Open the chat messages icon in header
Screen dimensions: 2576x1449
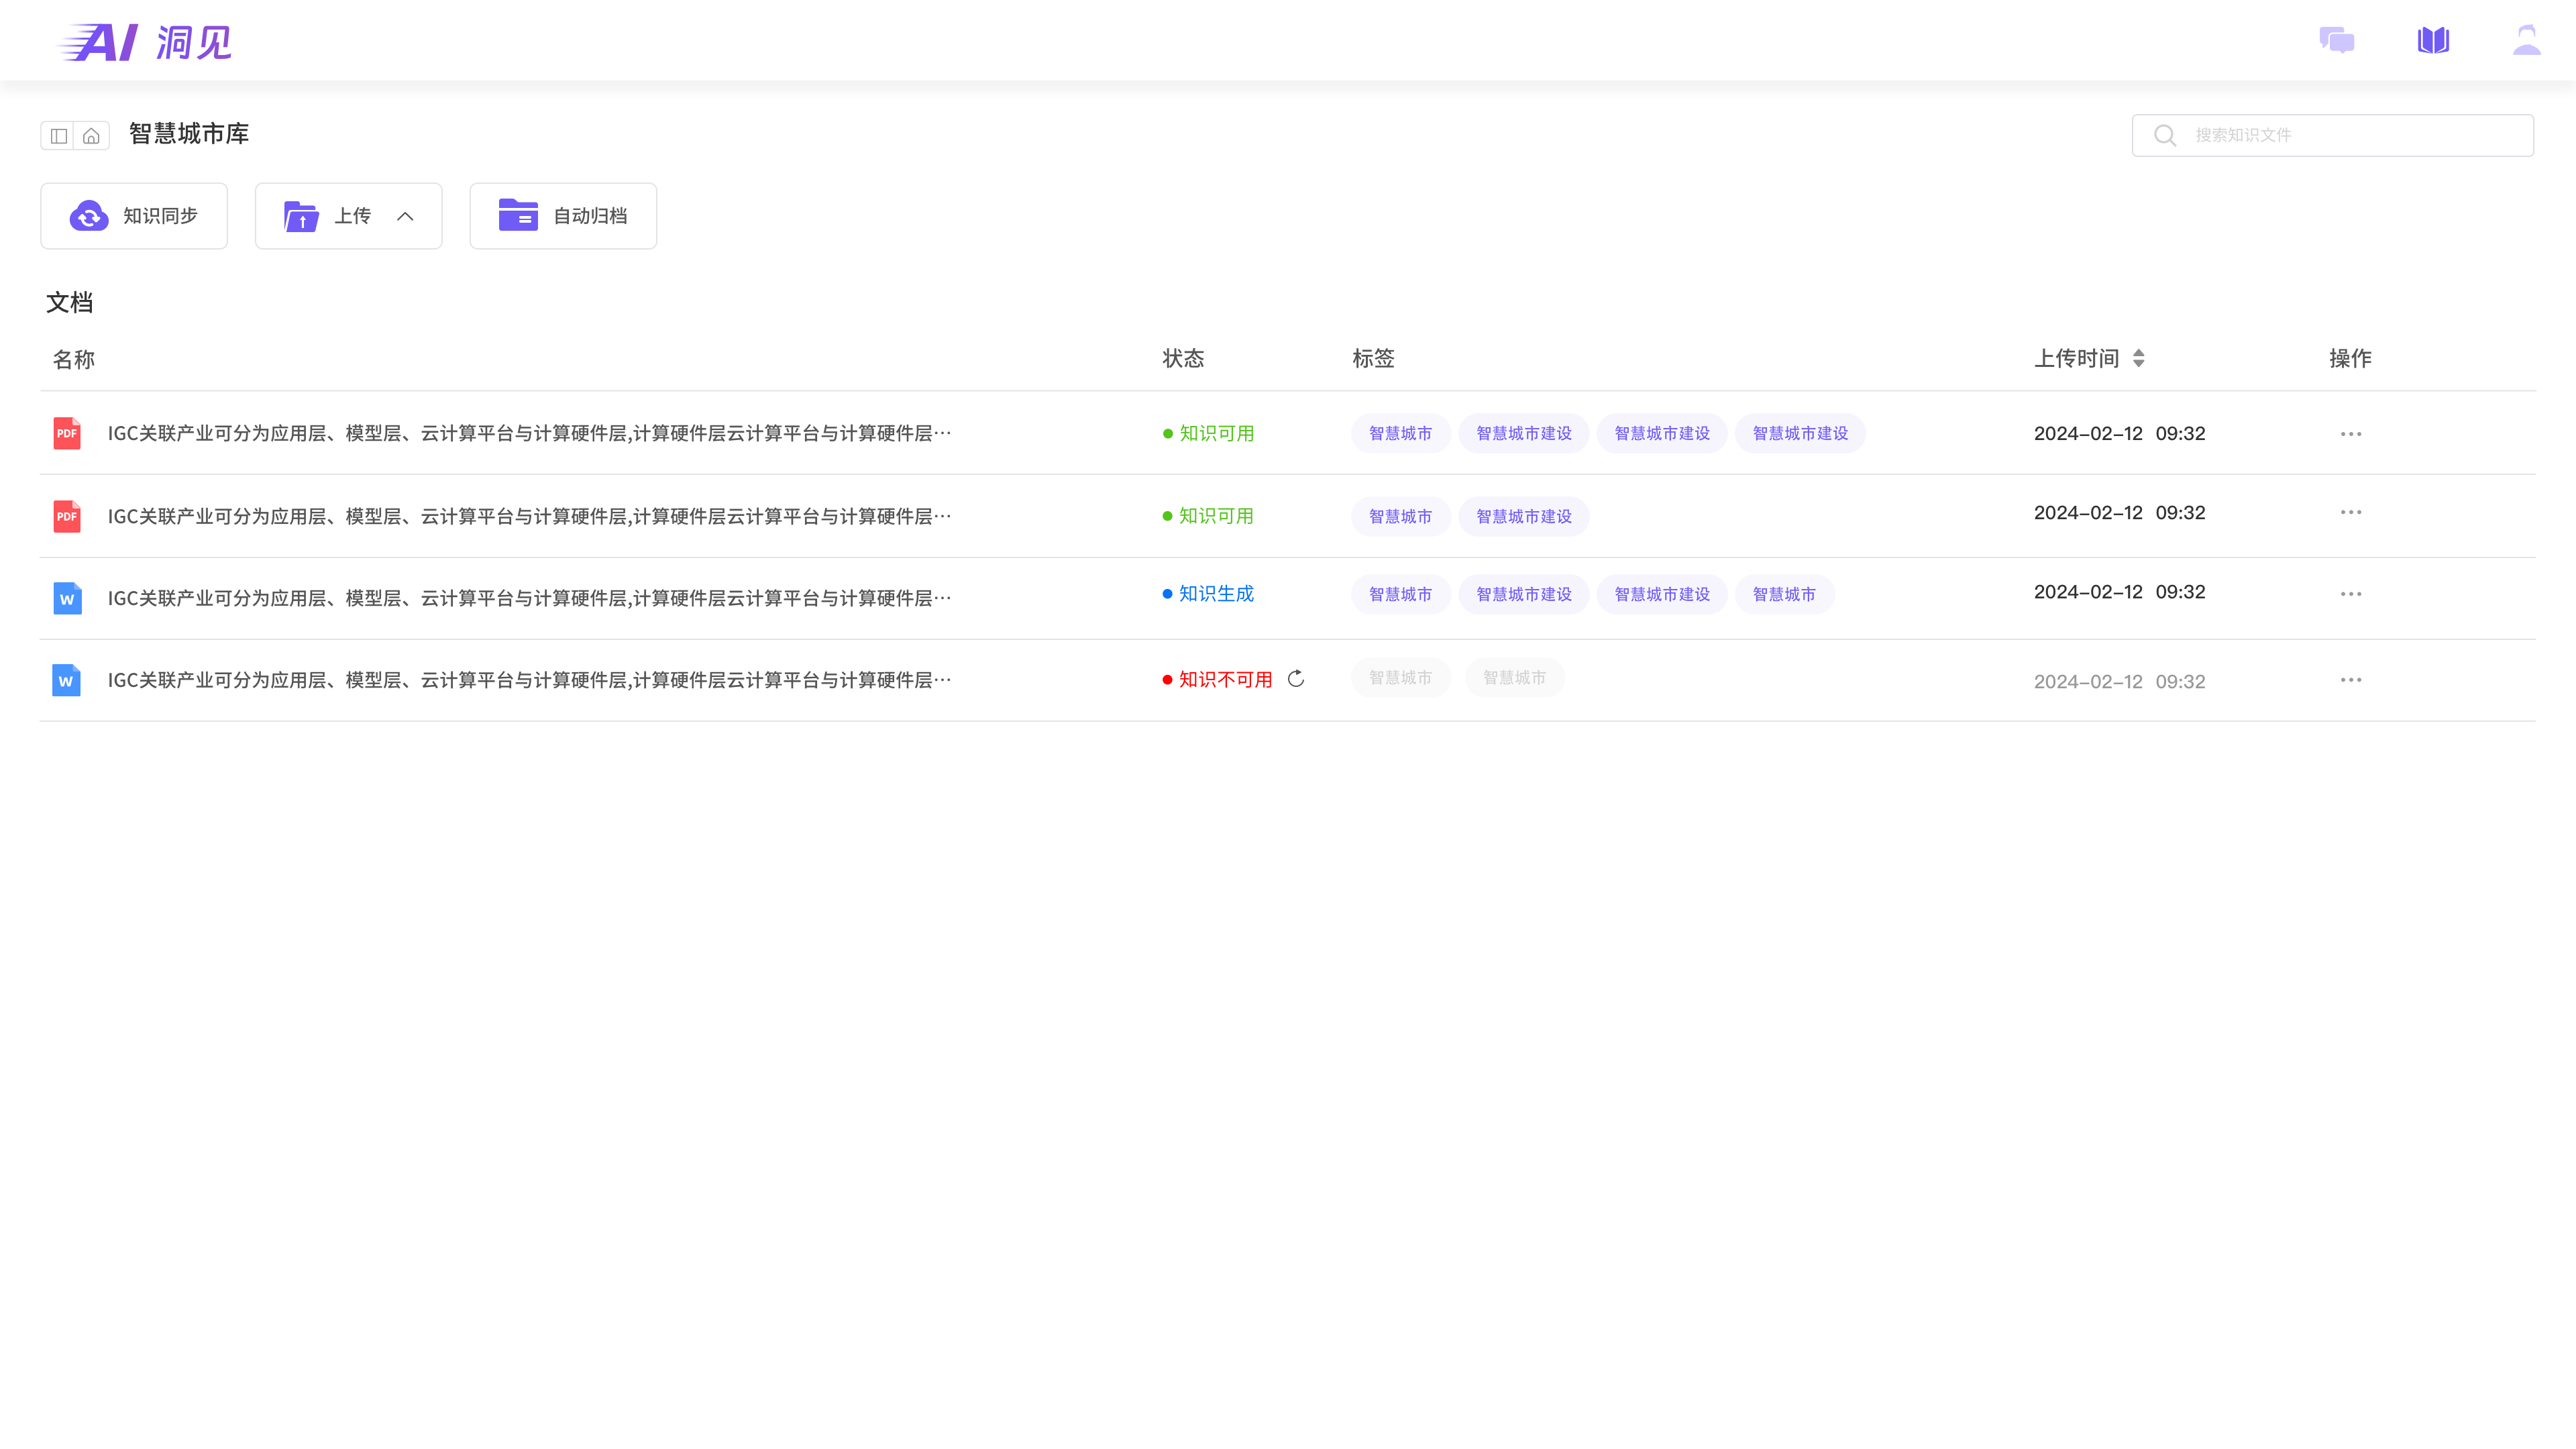(2337, 40)
